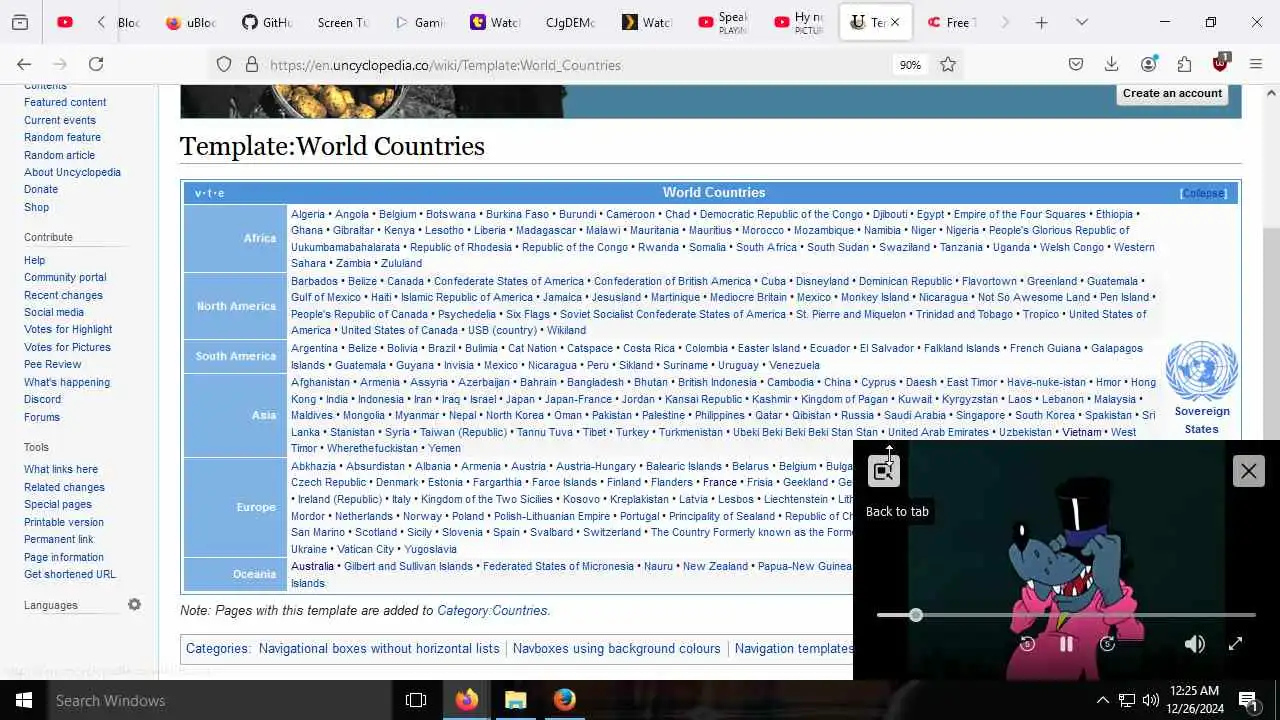
Task: Pause the picture-in-picture video
Action: [1066, 644]
